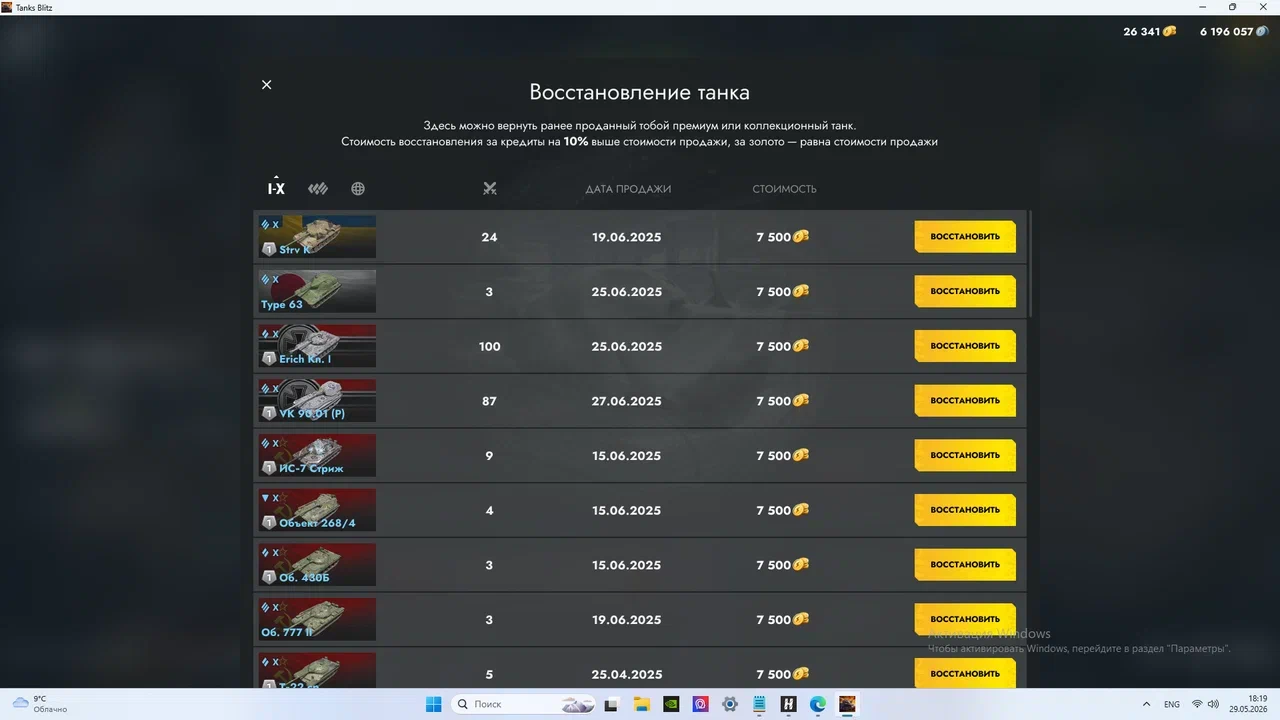Restore the Erich Kn. I tank
Image resolution: width=1280 pixels, height=720 pixels.
coord(965,346)
